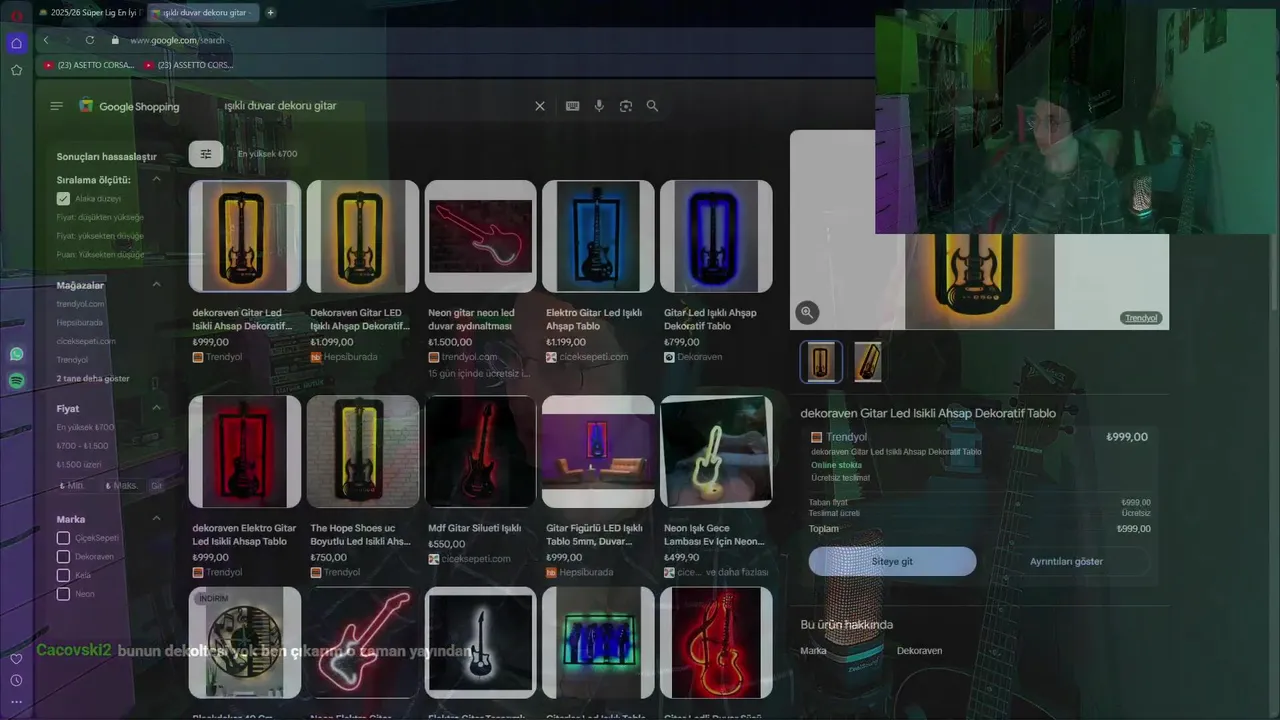Filter by ciceksepeti.com store
The width and height of the screenshot is (1280, 720).
coord(86,341)
